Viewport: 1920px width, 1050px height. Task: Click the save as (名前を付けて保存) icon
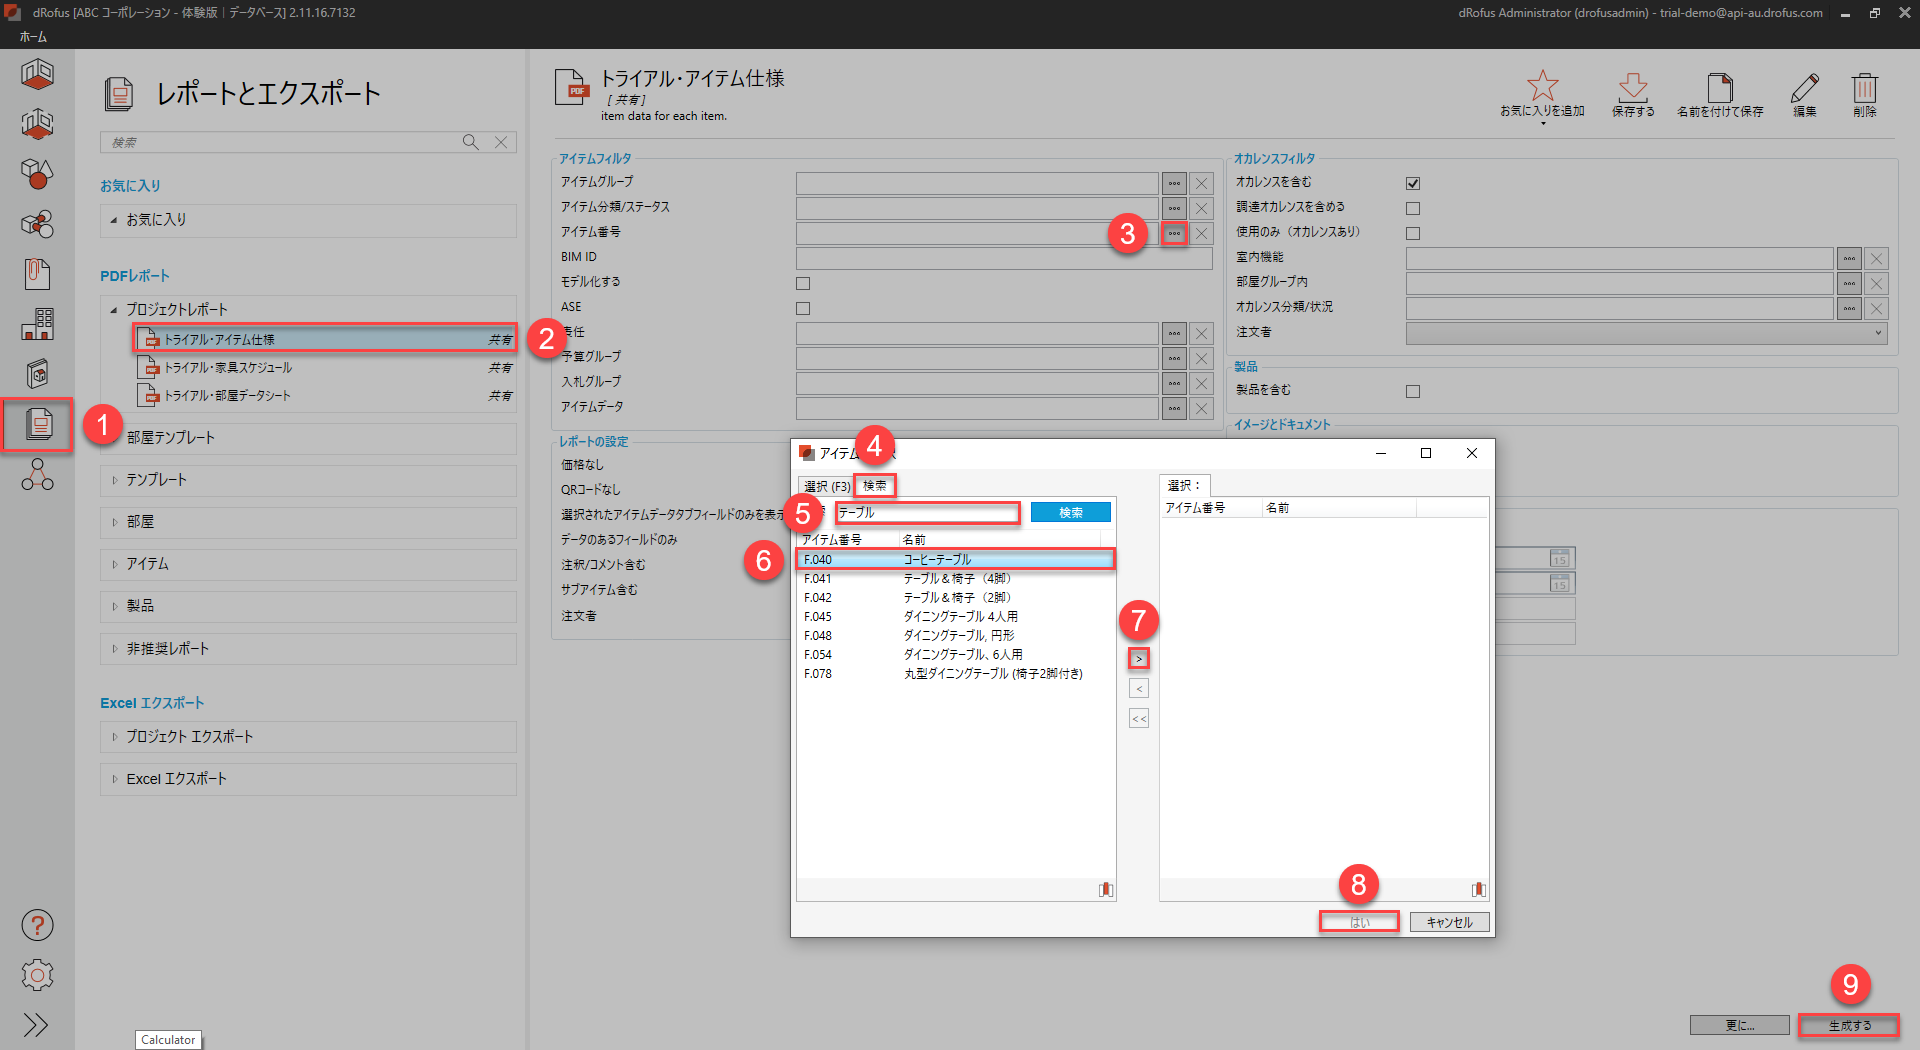pyautogui.click(x=1719, y=87)
